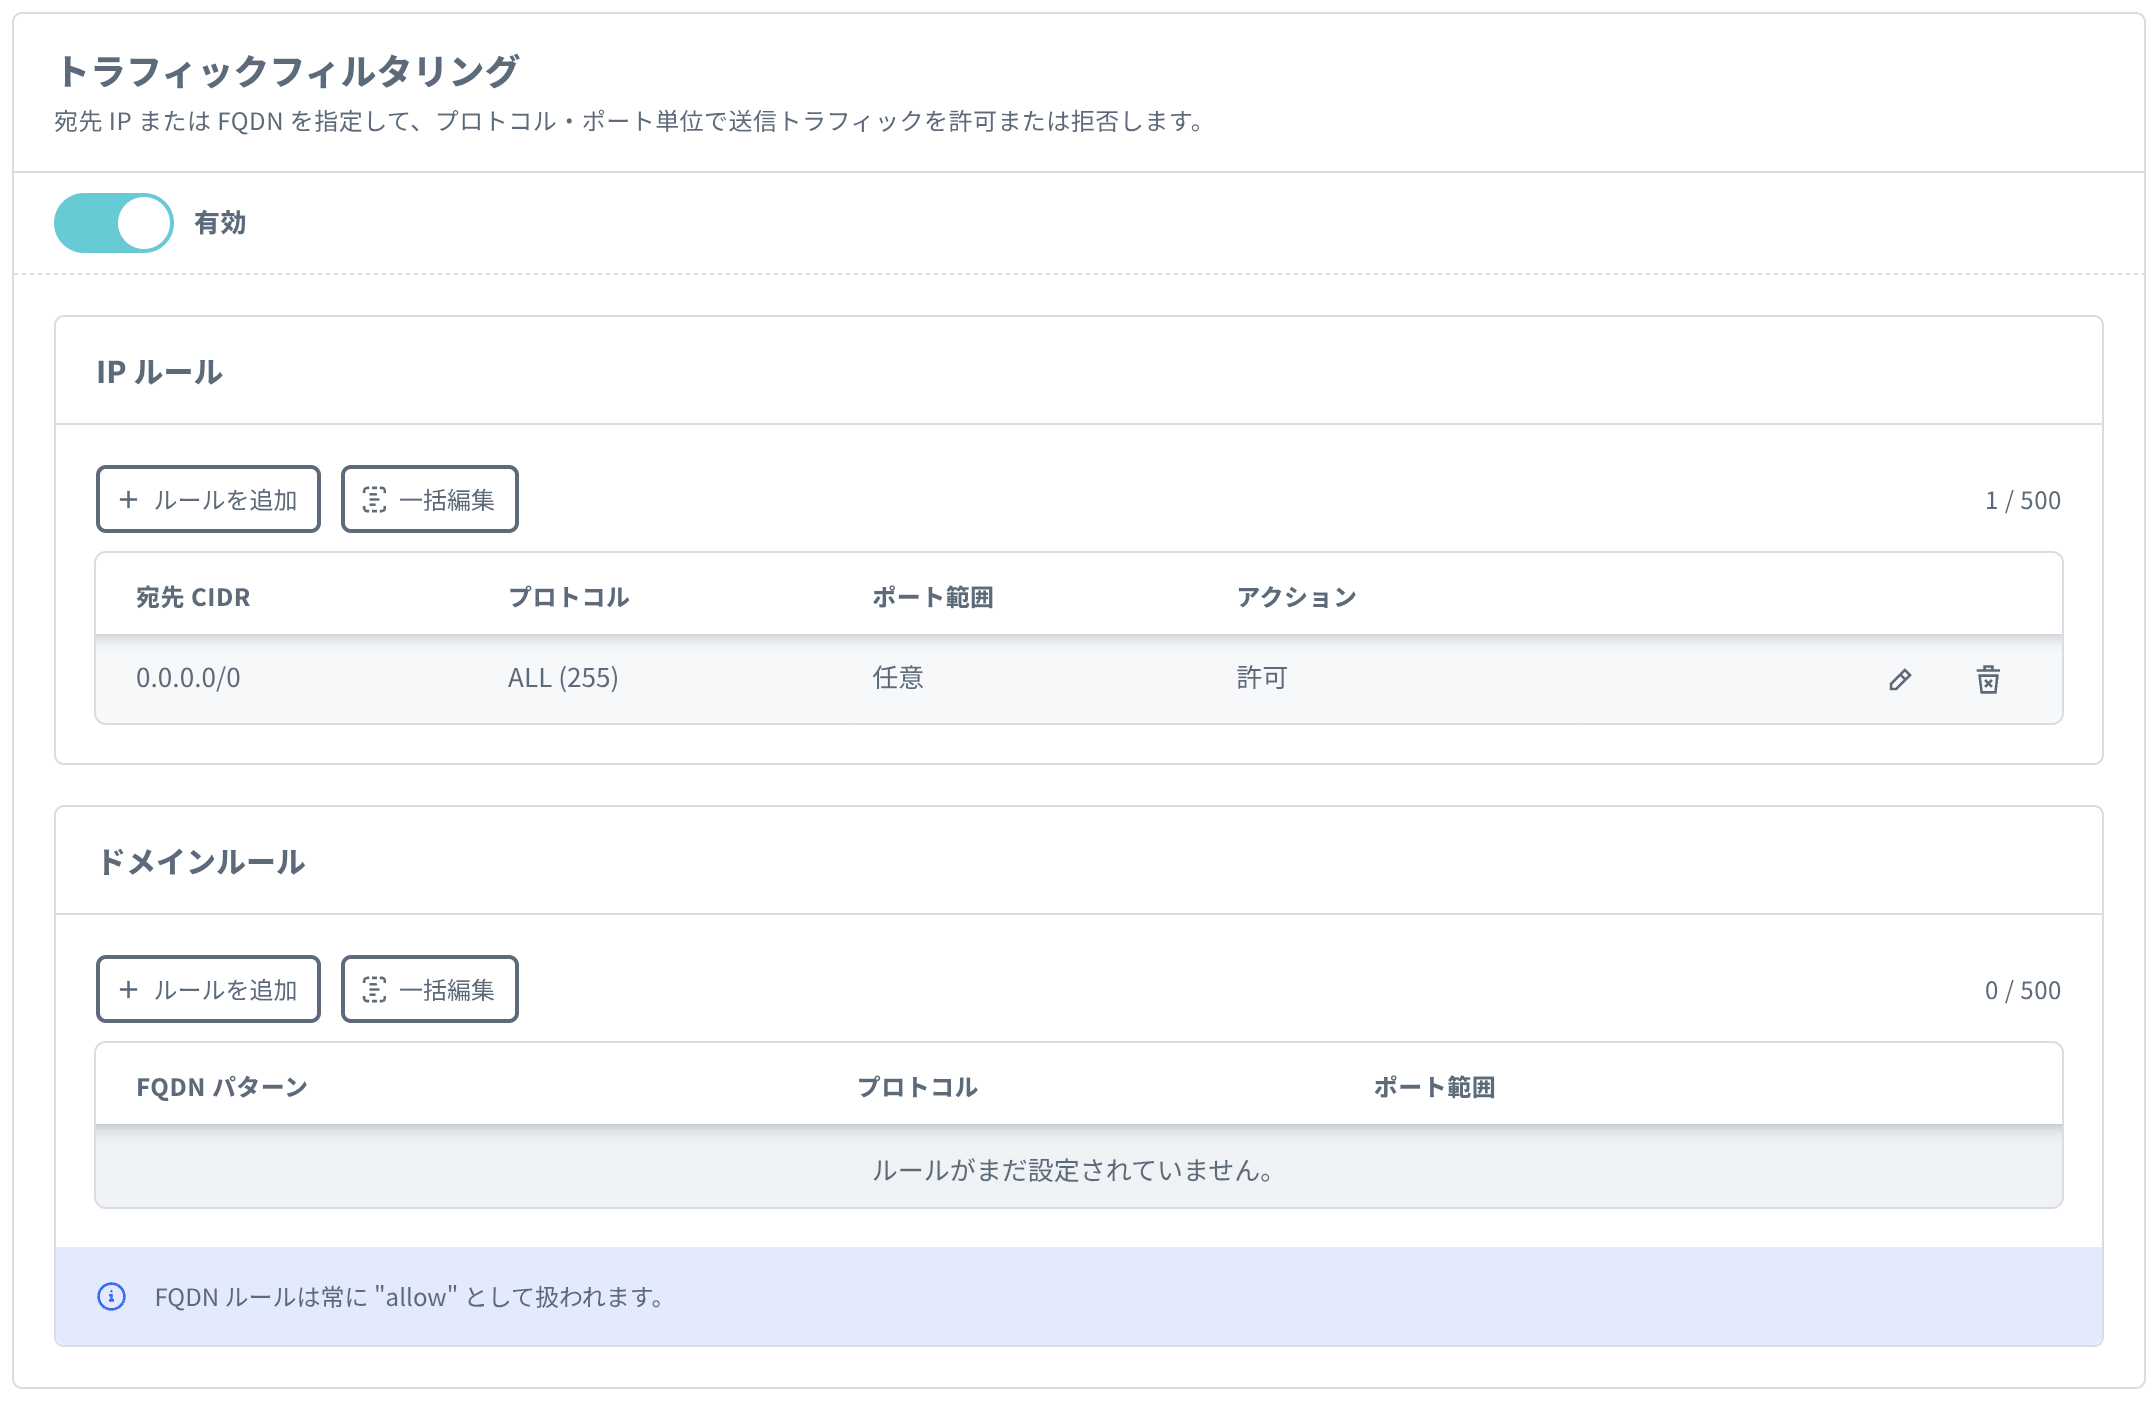Click the FQDN パターン column header

coord(222,1087)
